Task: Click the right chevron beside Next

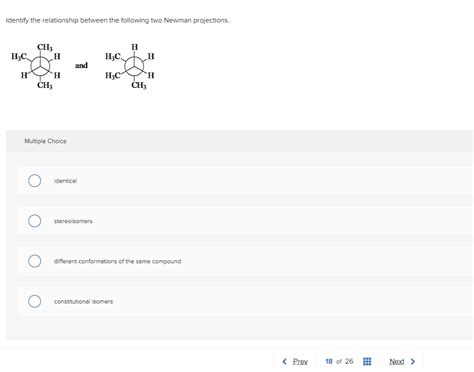Action: [x=413, y=361]
